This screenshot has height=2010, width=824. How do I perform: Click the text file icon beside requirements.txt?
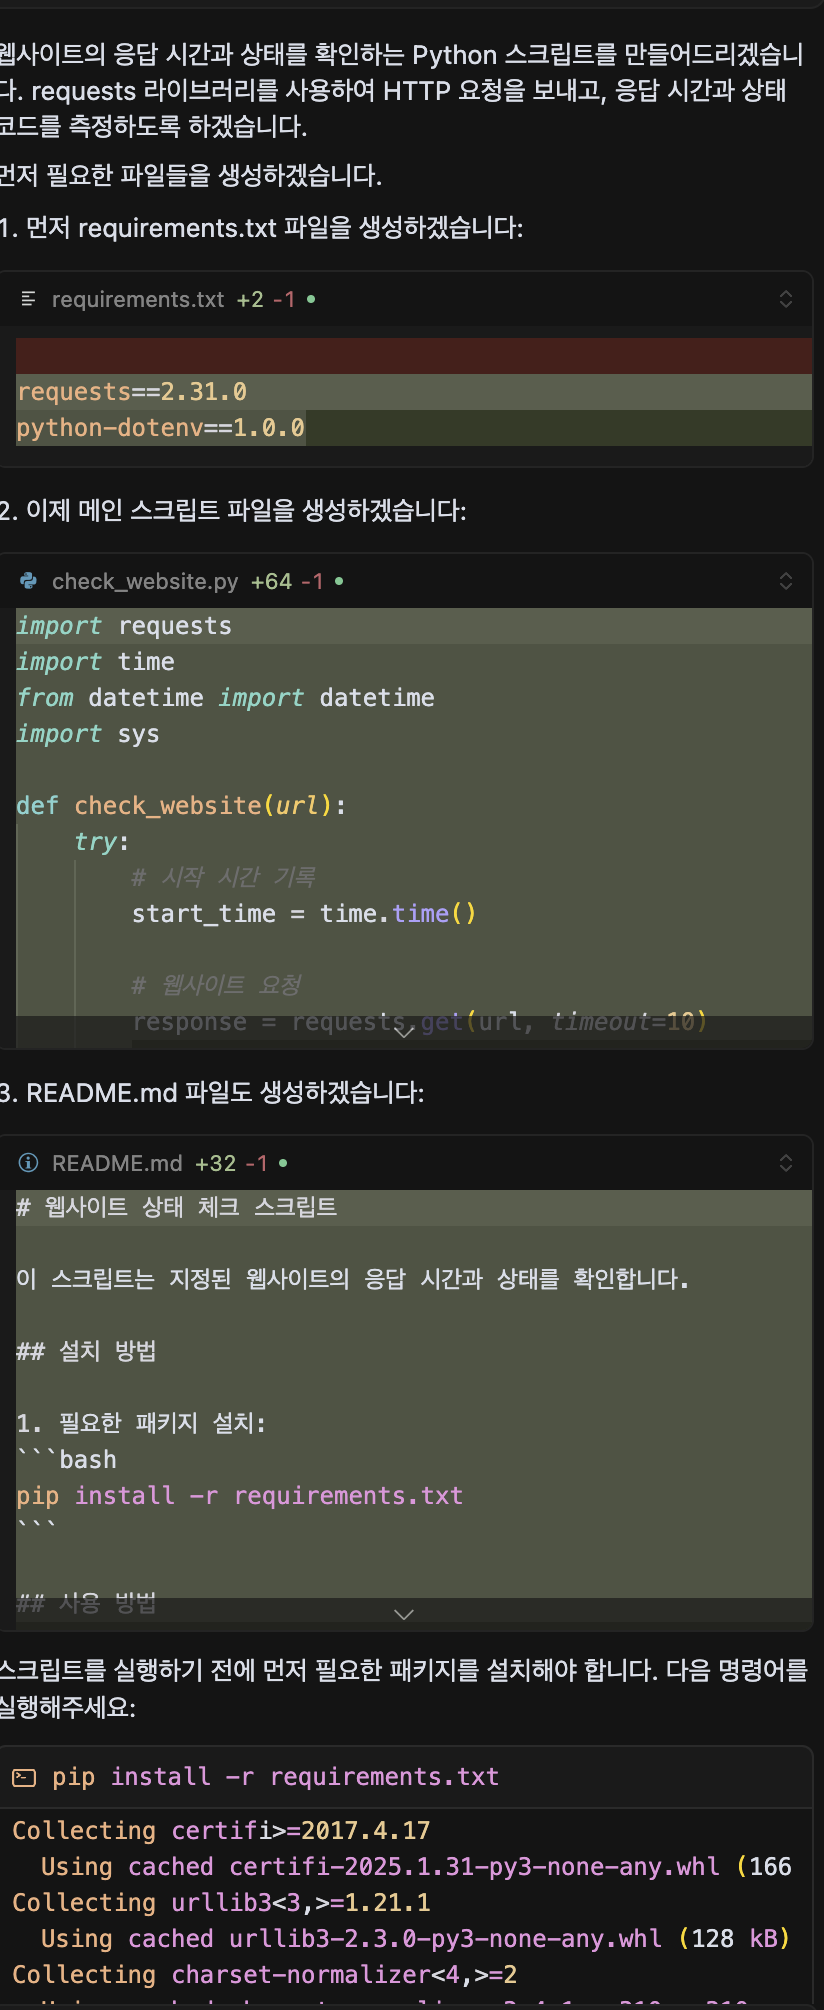(29, 299)
